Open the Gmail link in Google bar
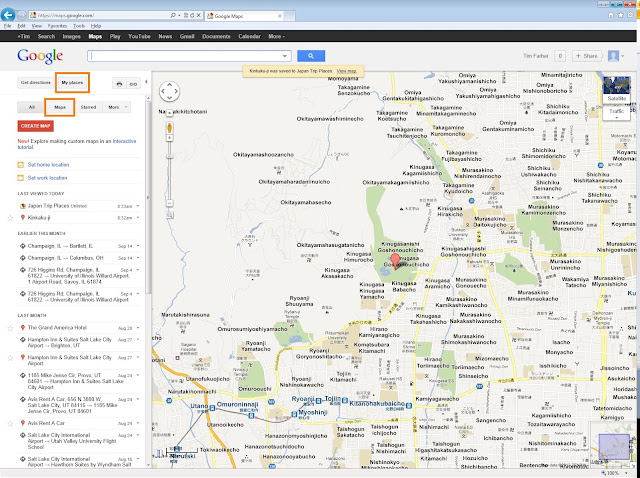 [187, 36]
